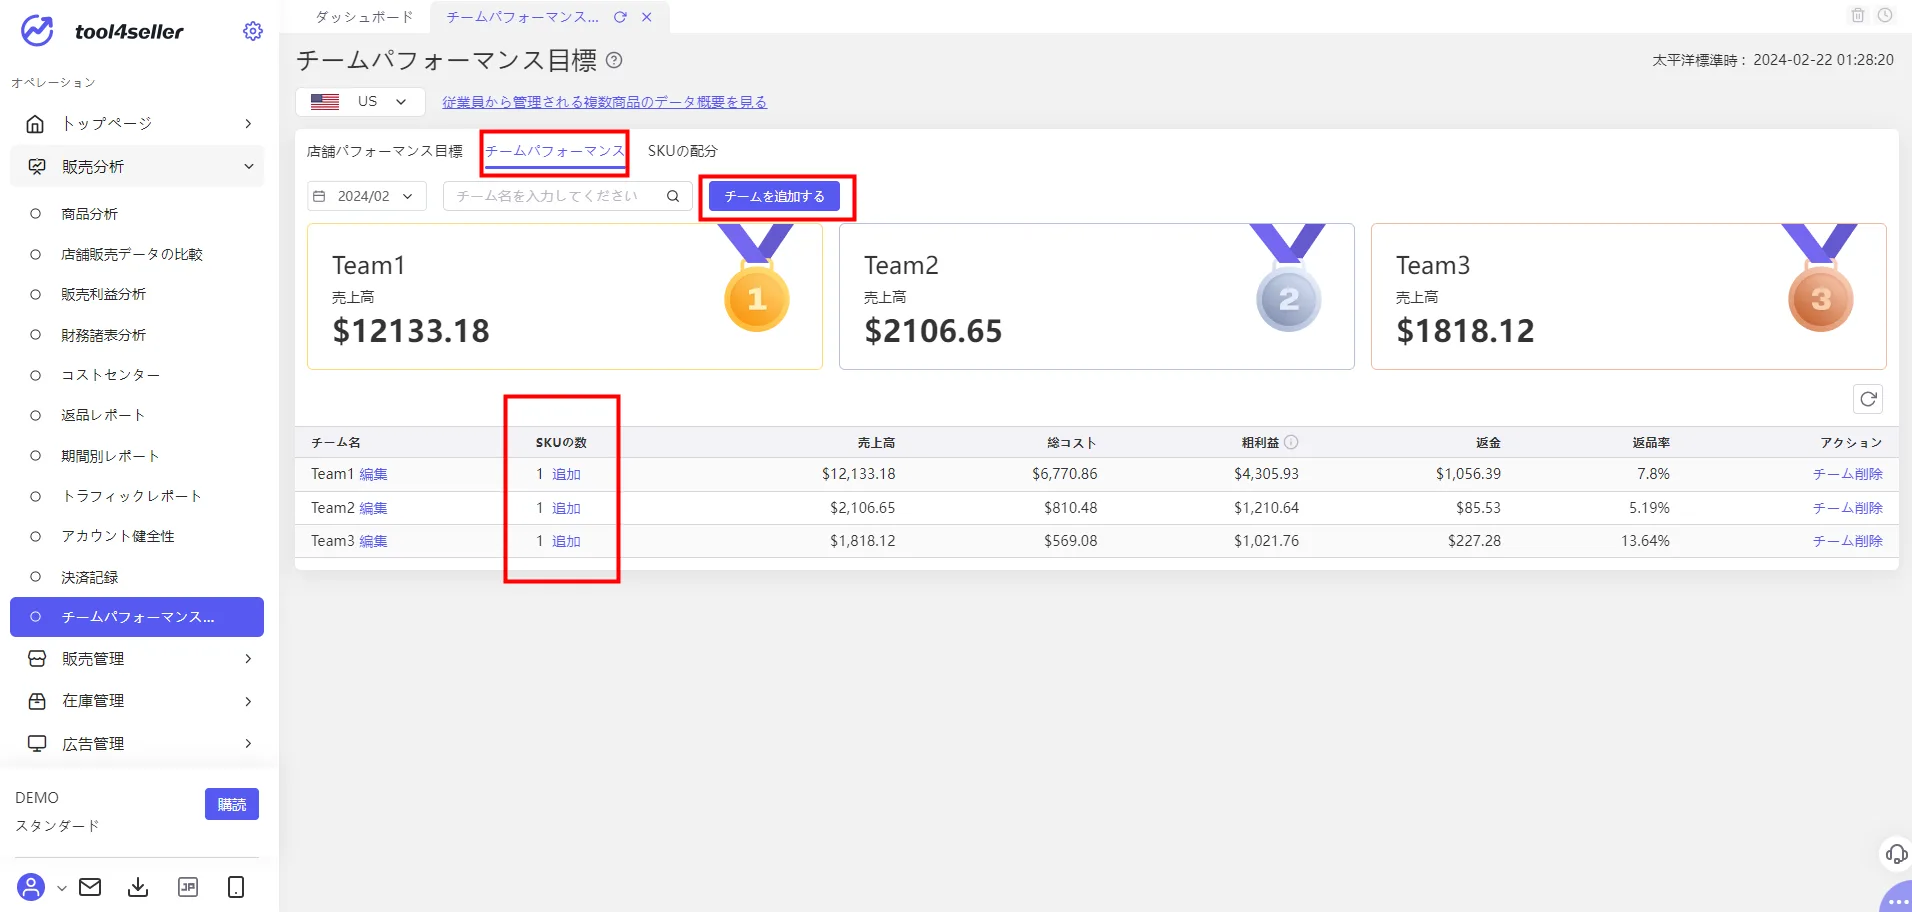This screenshot has width=1912, height=912.
Task: Click the calendar icon in the month picker
Action: 319,196
